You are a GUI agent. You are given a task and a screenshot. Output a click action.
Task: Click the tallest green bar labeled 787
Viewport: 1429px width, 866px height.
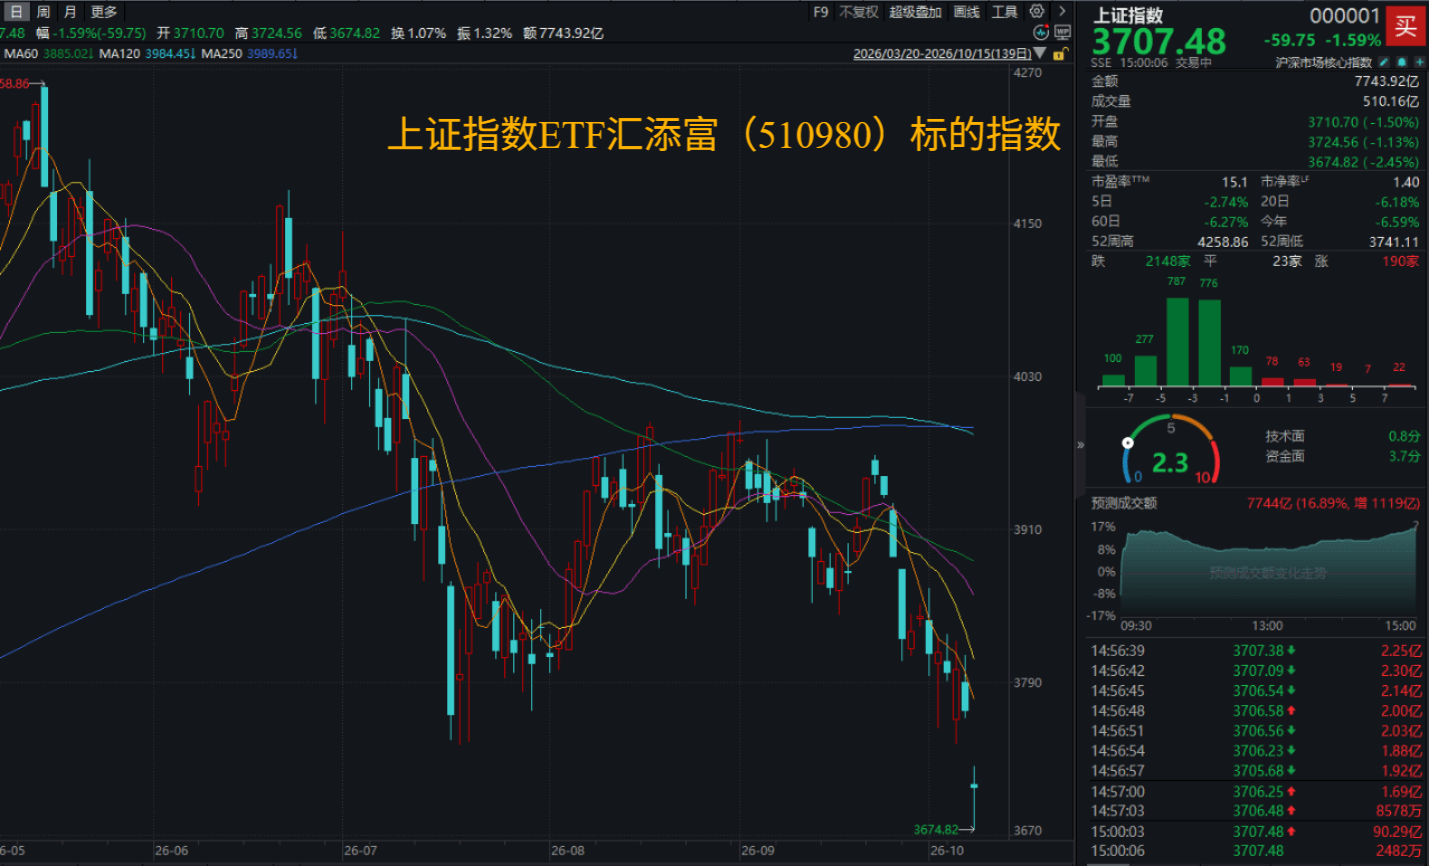pos(1177,341)
